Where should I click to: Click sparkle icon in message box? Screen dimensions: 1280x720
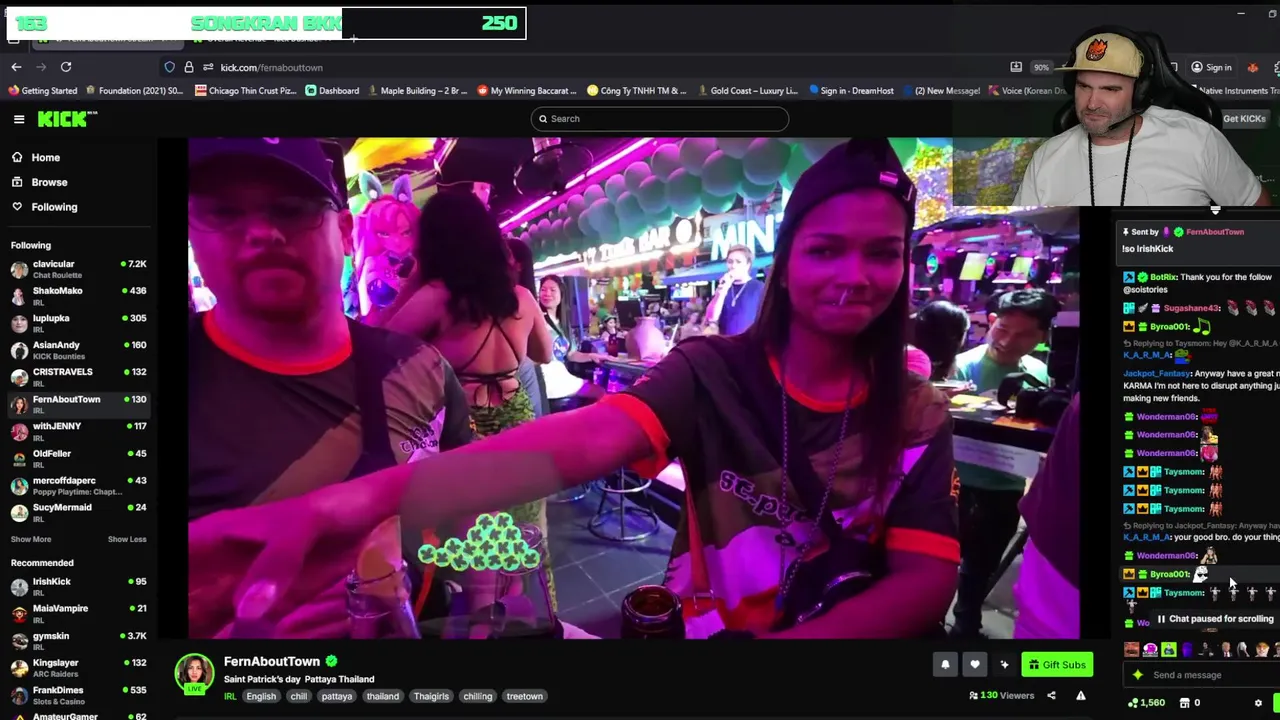click(1138, 675)
